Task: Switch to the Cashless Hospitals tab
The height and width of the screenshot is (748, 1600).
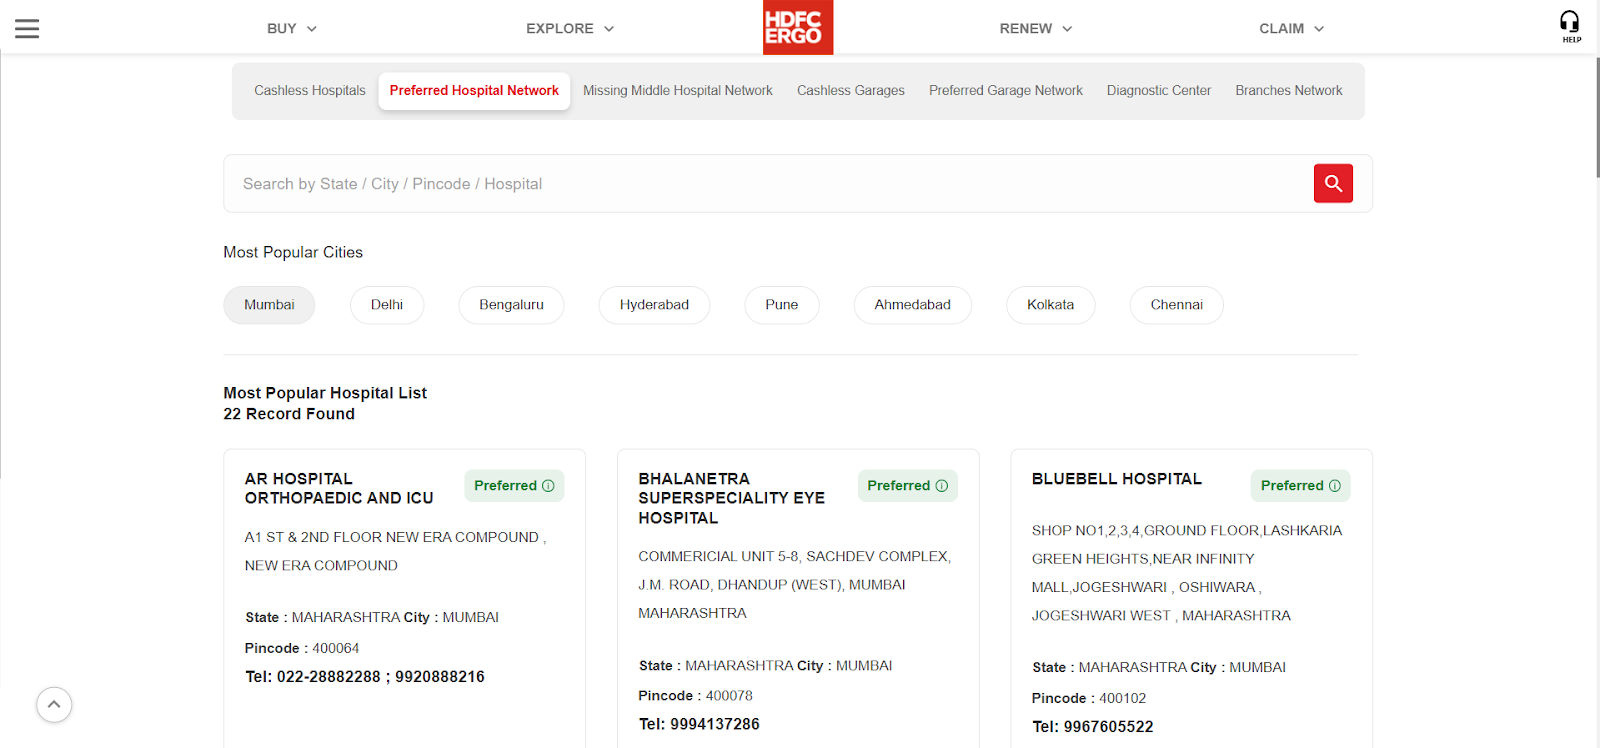Action: coord(310,91)
